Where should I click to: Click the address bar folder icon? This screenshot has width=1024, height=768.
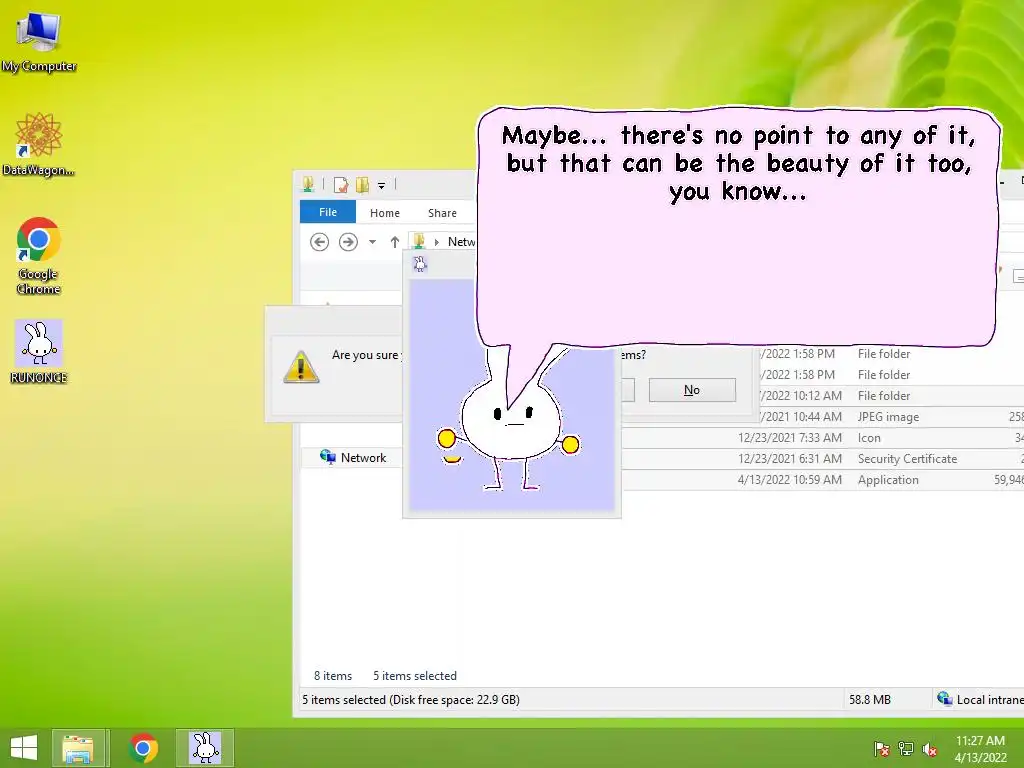coord(419,241)
